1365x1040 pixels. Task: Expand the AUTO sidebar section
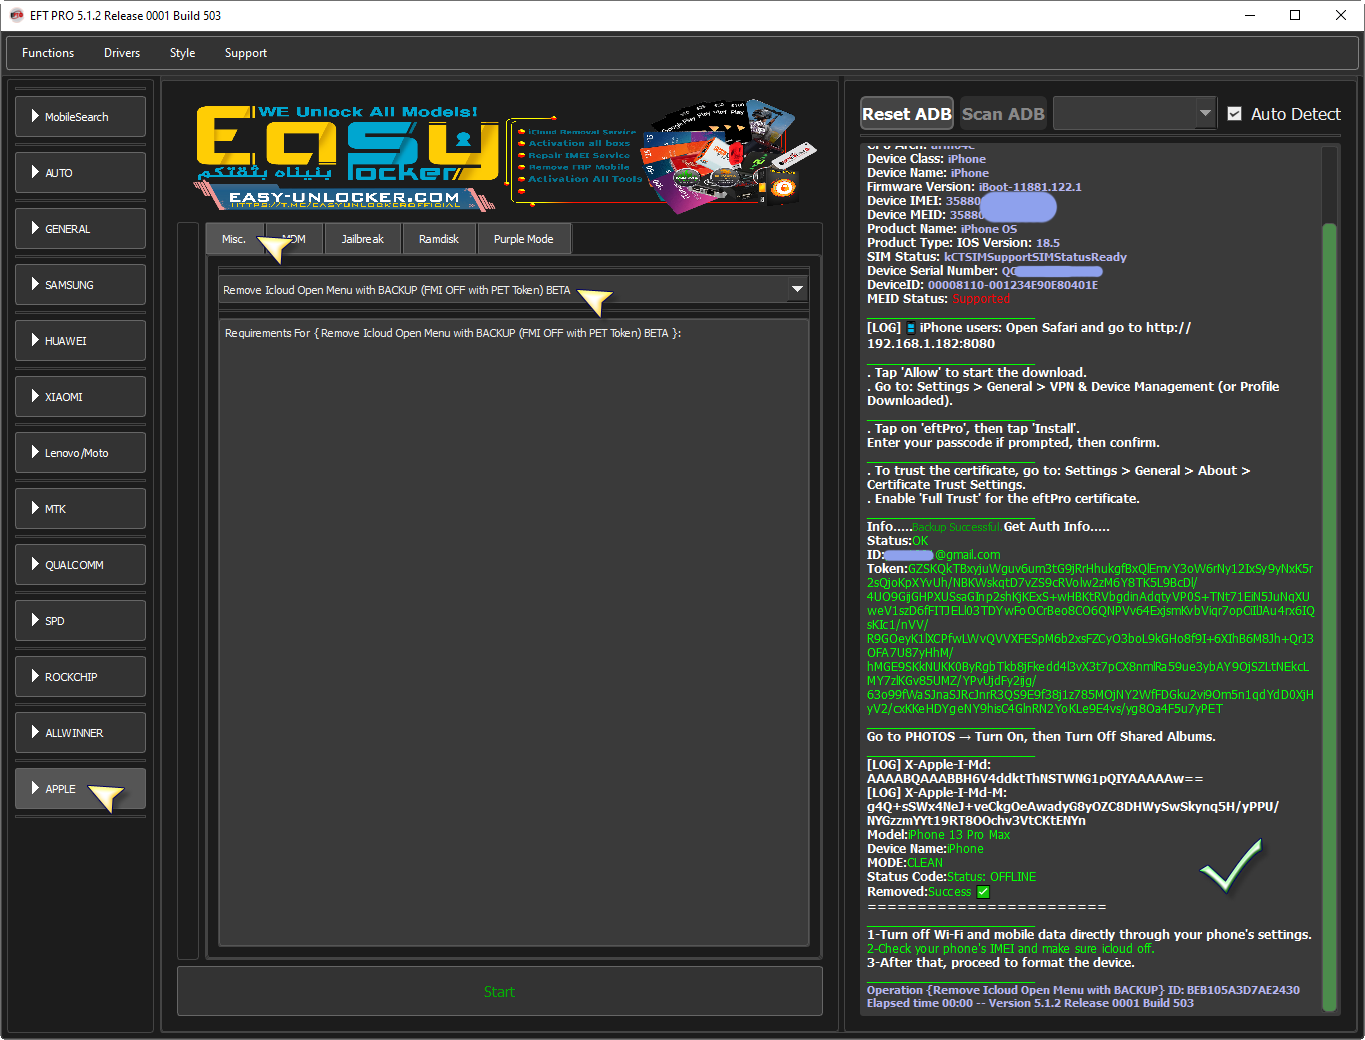point(81,173)
